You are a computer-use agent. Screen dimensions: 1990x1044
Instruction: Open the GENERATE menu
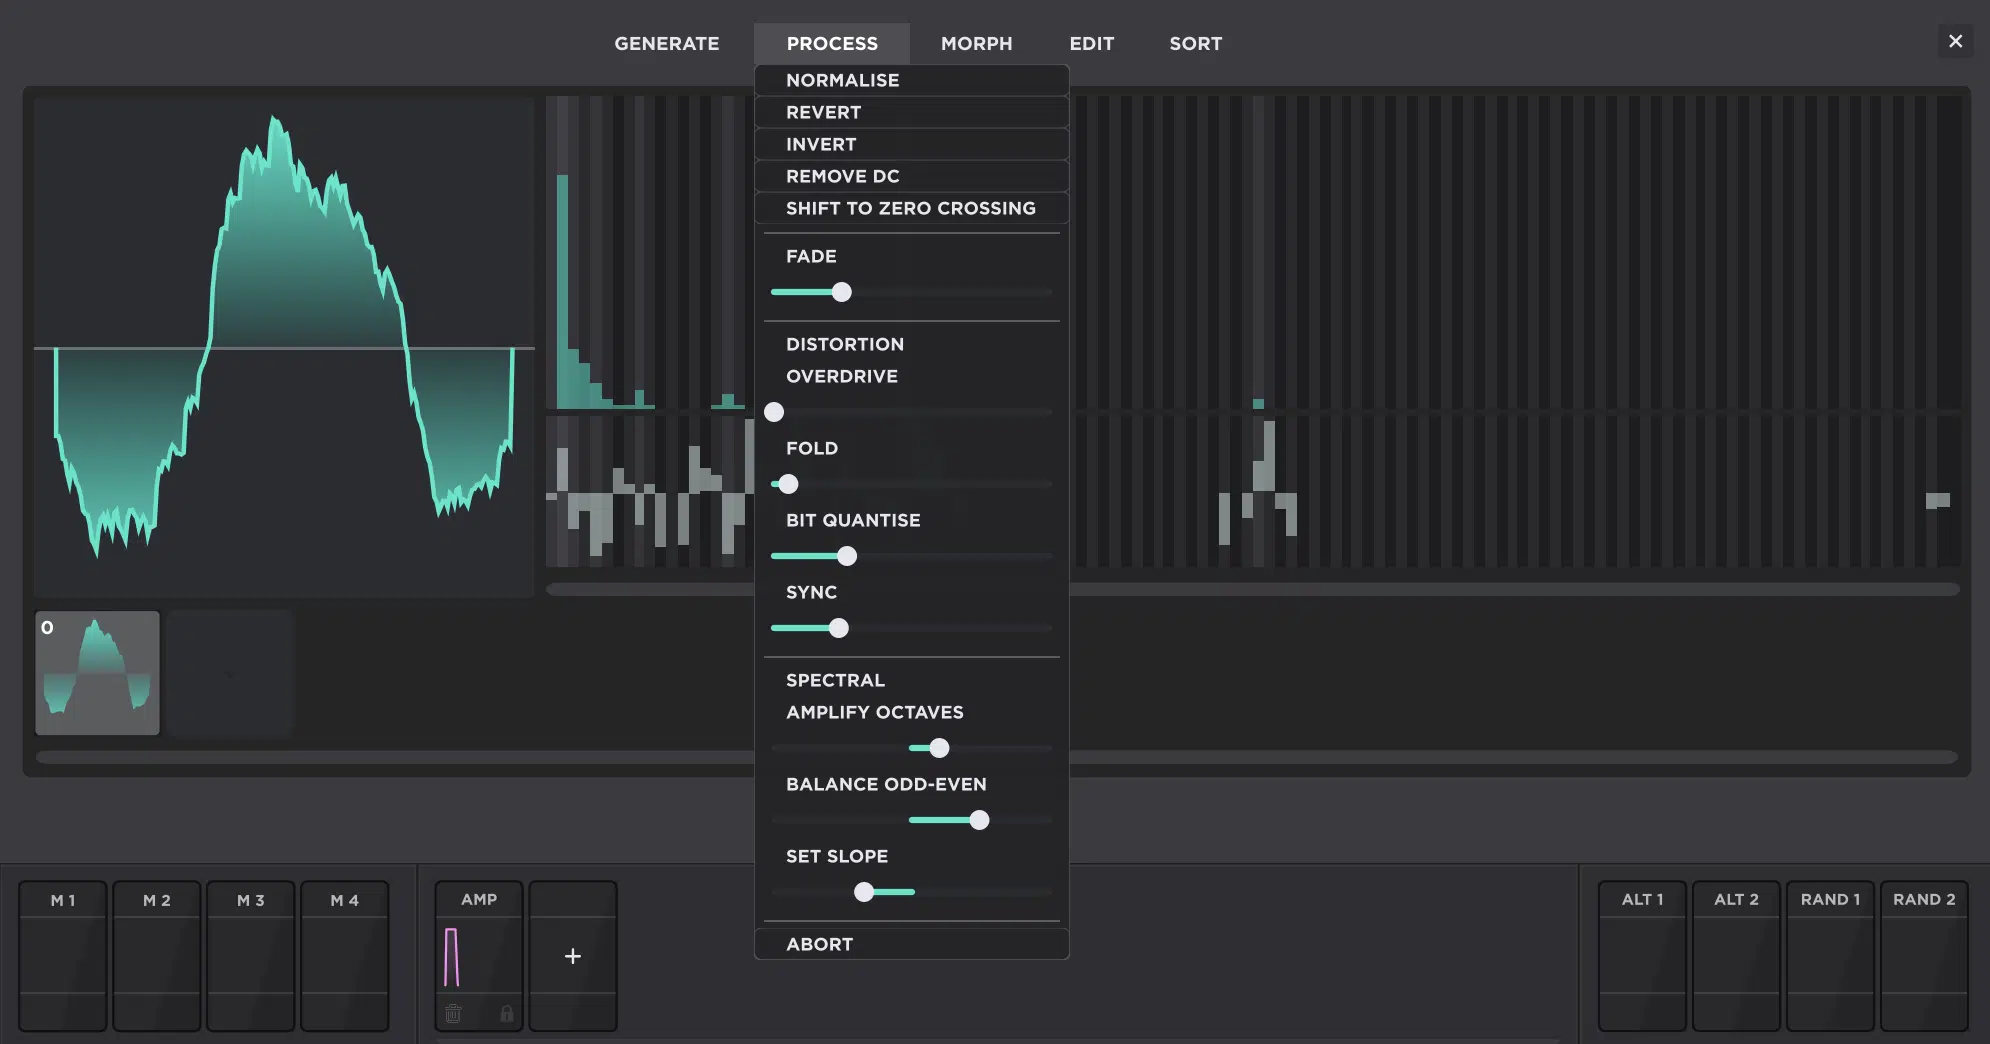click(x=666, y=43)
